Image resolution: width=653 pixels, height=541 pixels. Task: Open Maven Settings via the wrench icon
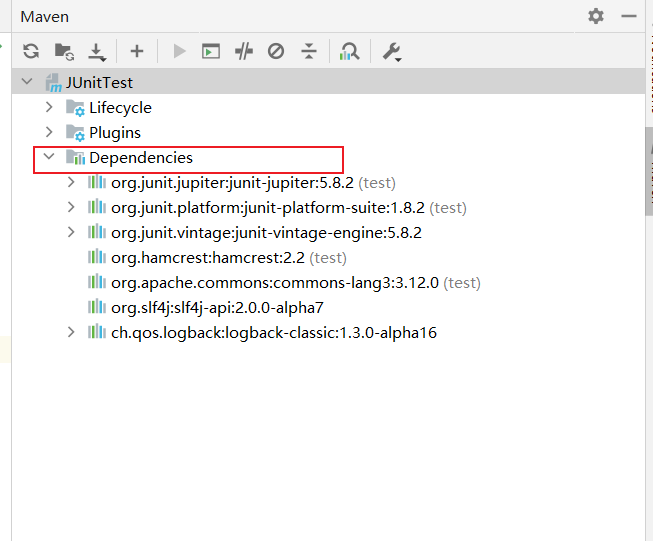tap(392, 51)
